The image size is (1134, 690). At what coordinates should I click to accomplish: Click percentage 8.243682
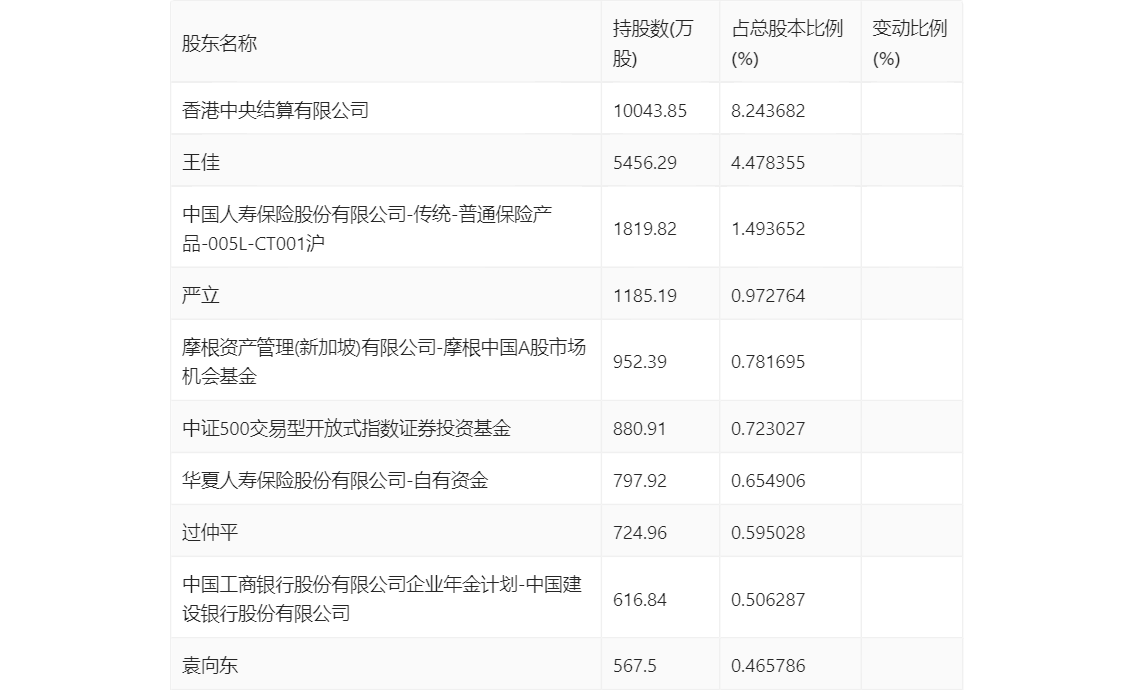[767, 111]
